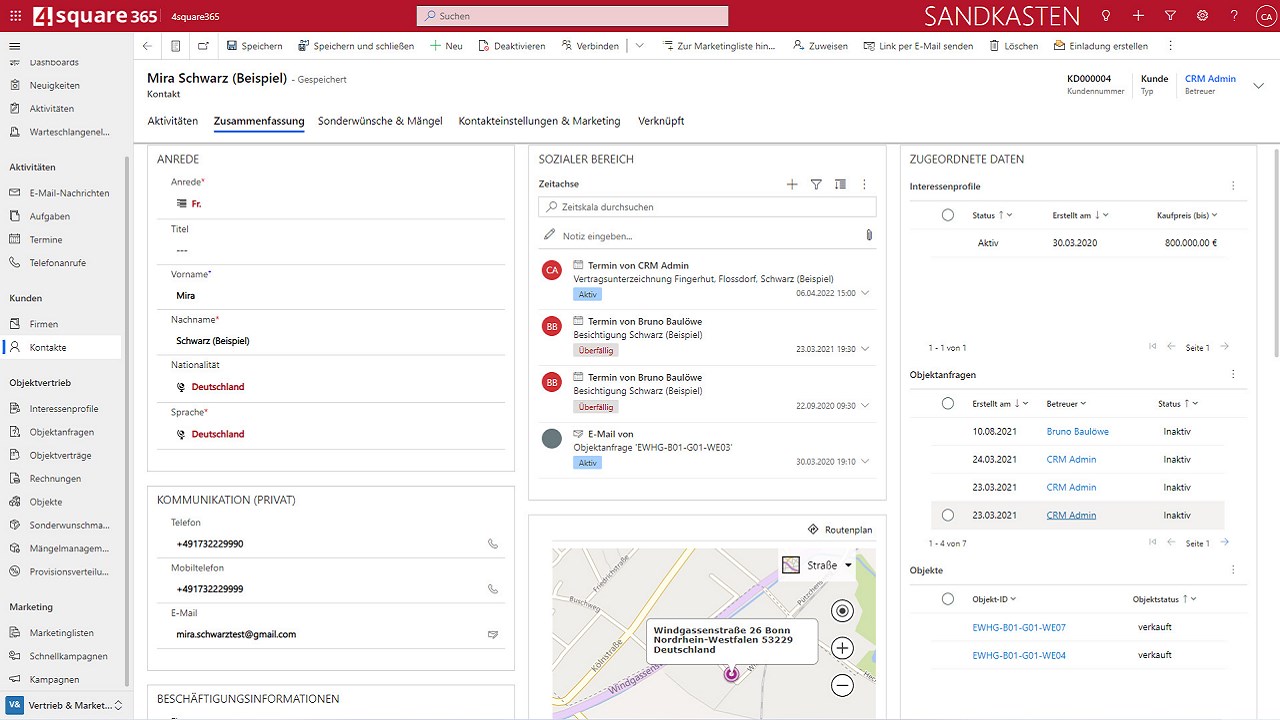Click the map location pin

pyautogui.click(x=731, y=674)
